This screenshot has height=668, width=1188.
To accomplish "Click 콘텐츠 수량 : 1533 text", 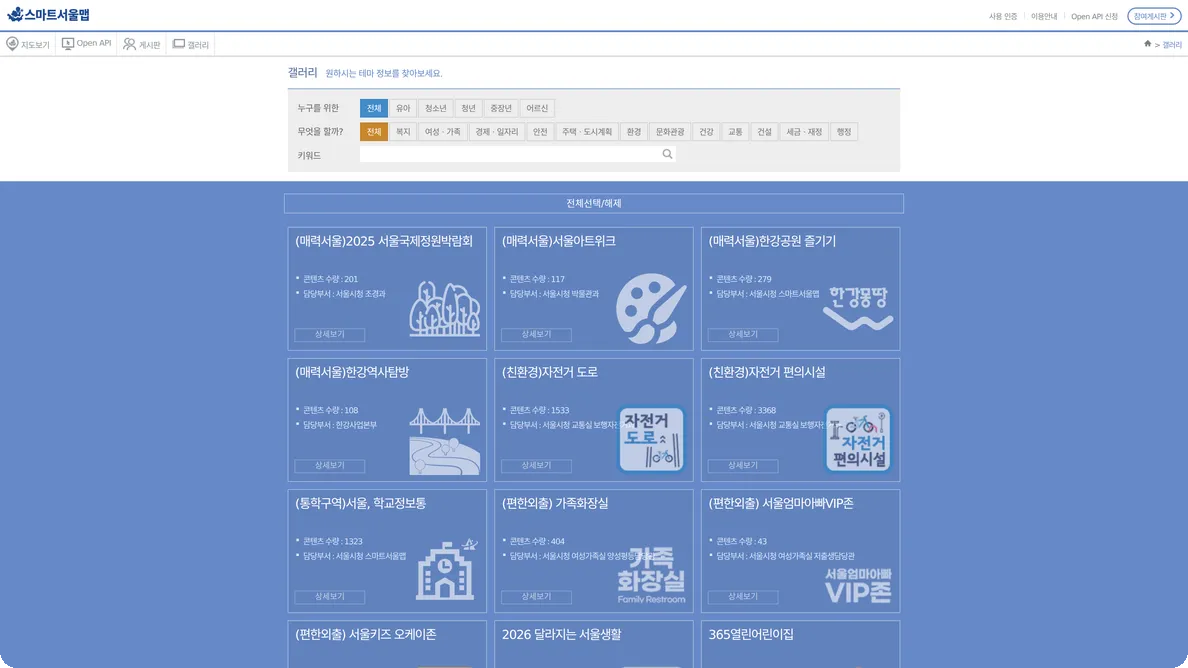I will click(x=539, y=410).
